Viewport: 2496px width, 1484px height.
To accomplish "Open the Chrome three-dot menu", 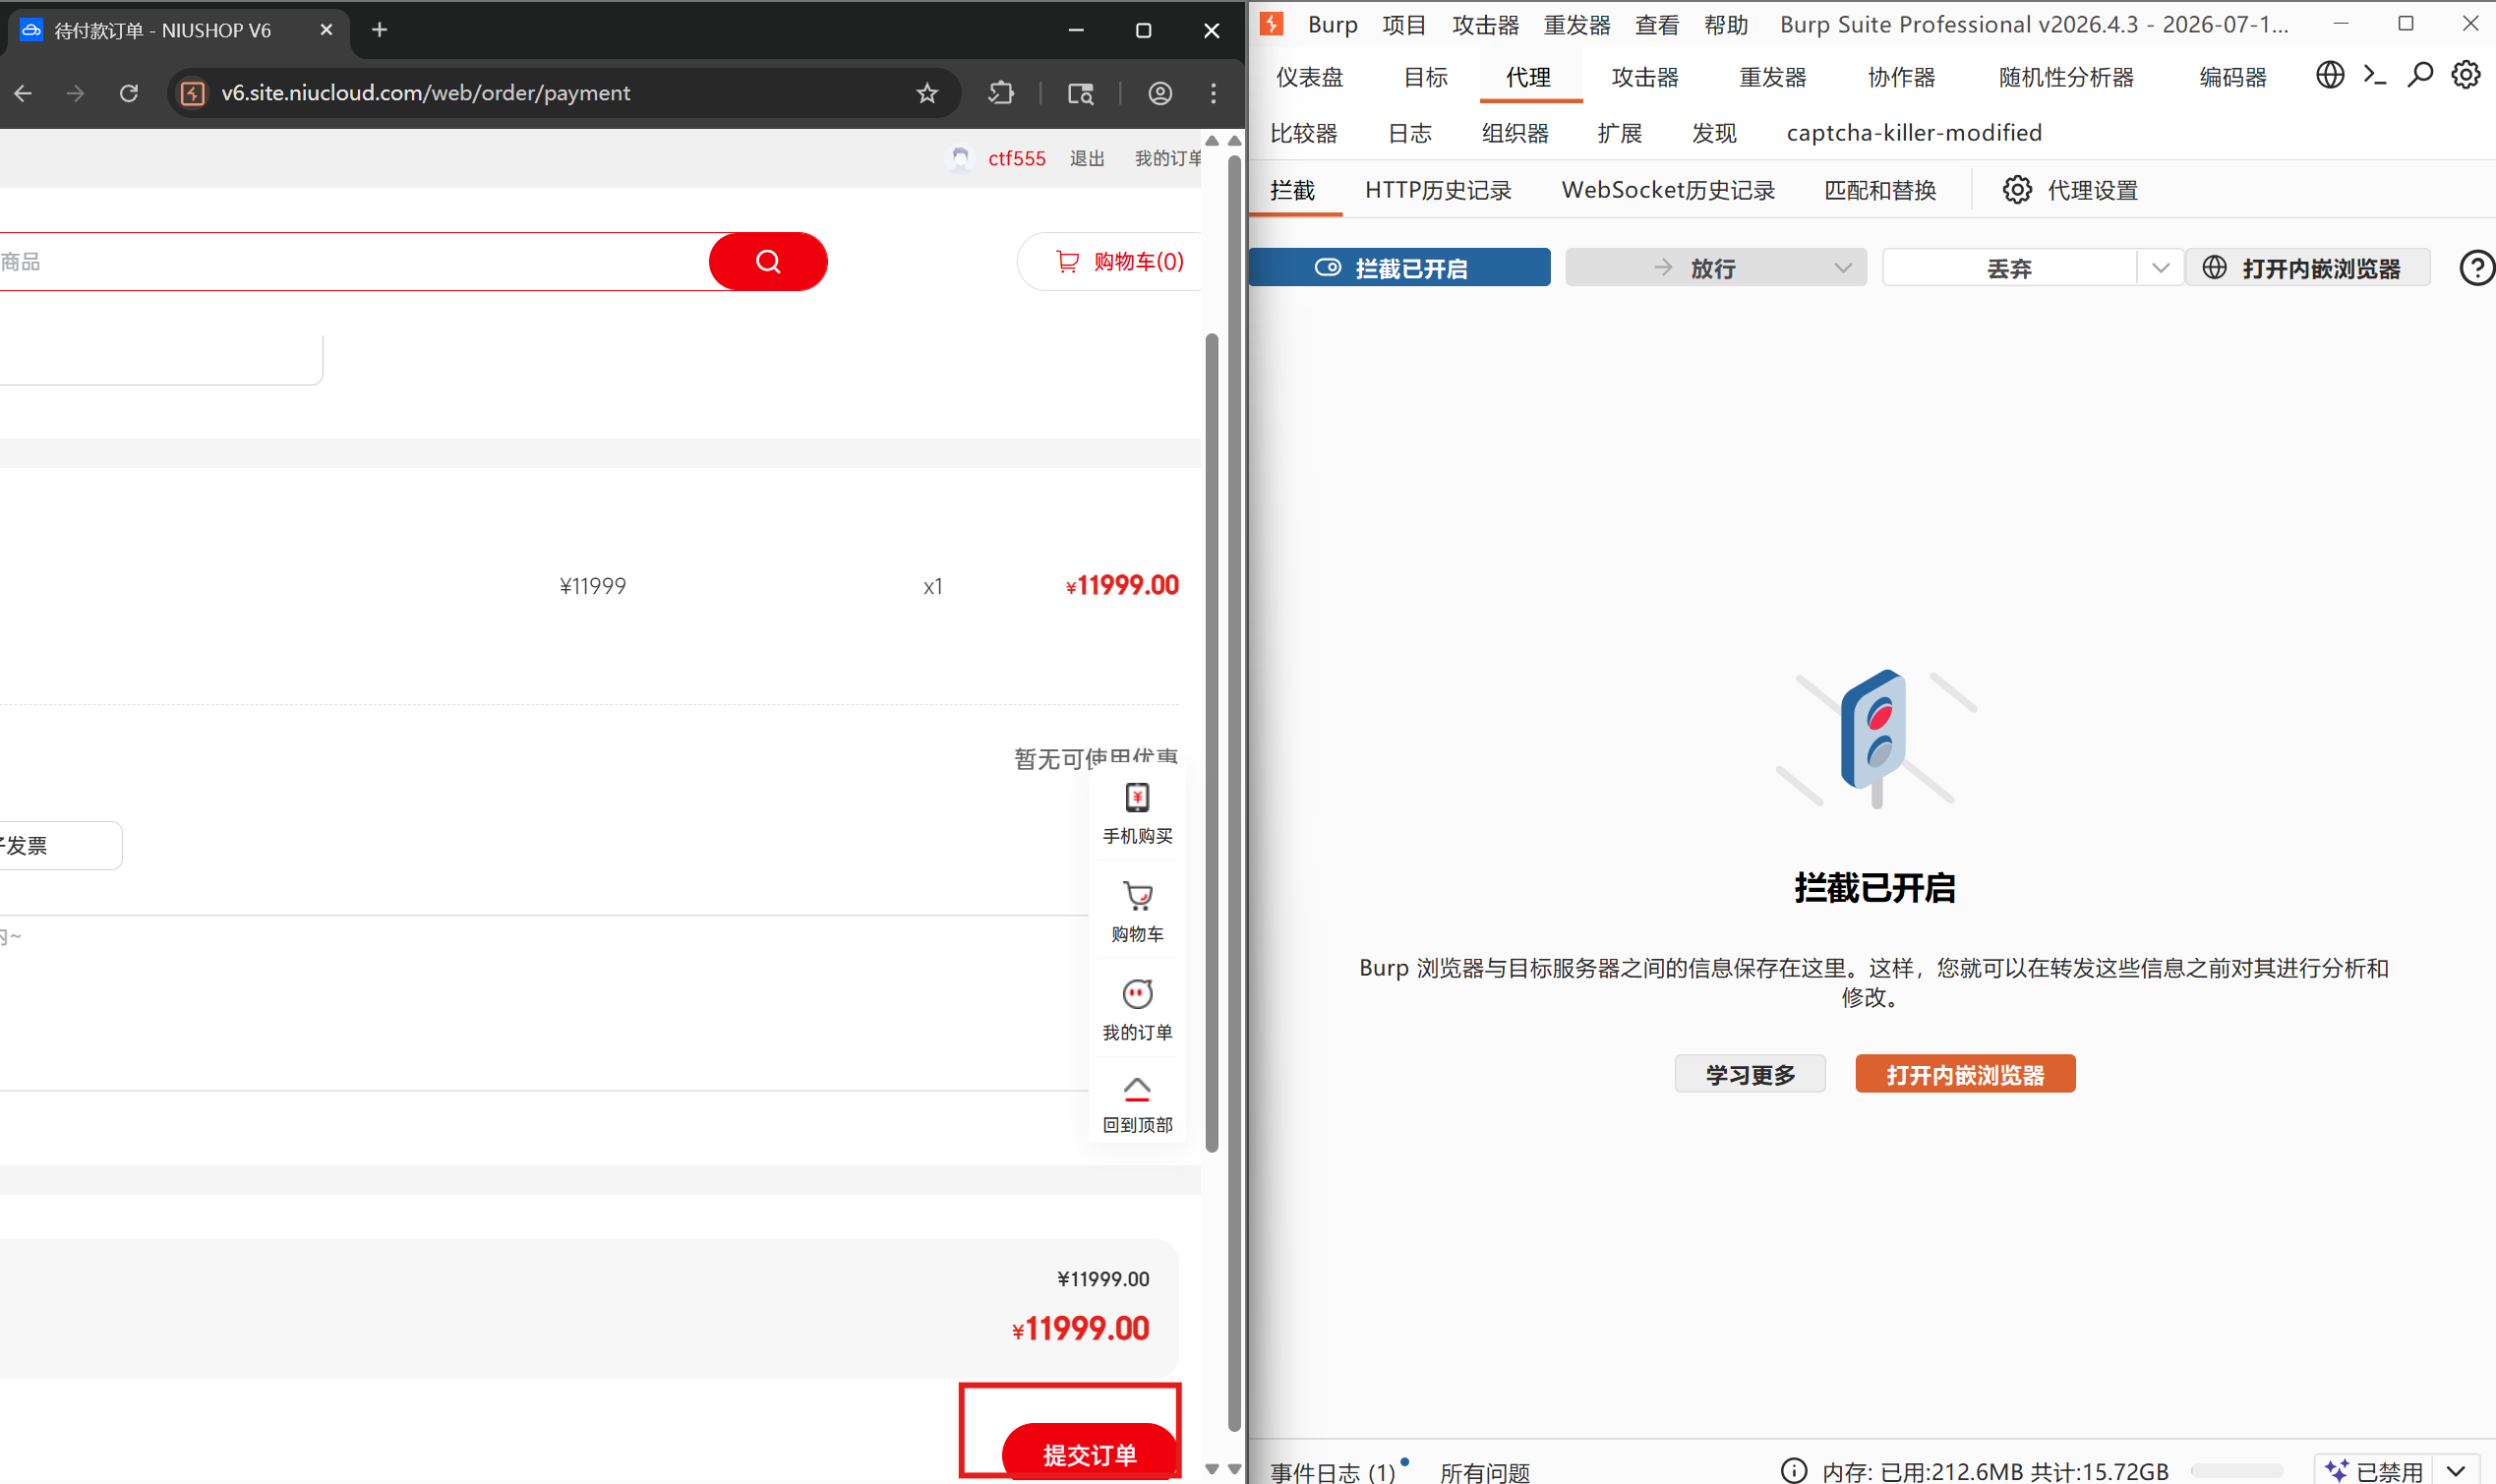I will (1213, 93).
